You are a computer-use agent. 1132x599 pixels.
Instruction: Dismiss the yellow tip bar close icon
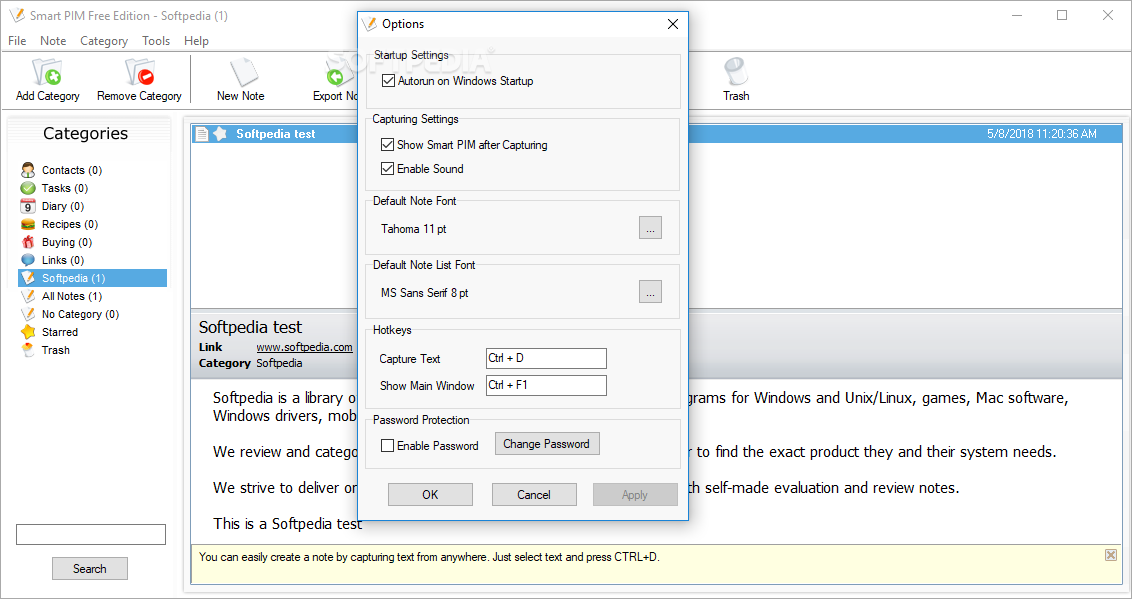coord(1111,555)
